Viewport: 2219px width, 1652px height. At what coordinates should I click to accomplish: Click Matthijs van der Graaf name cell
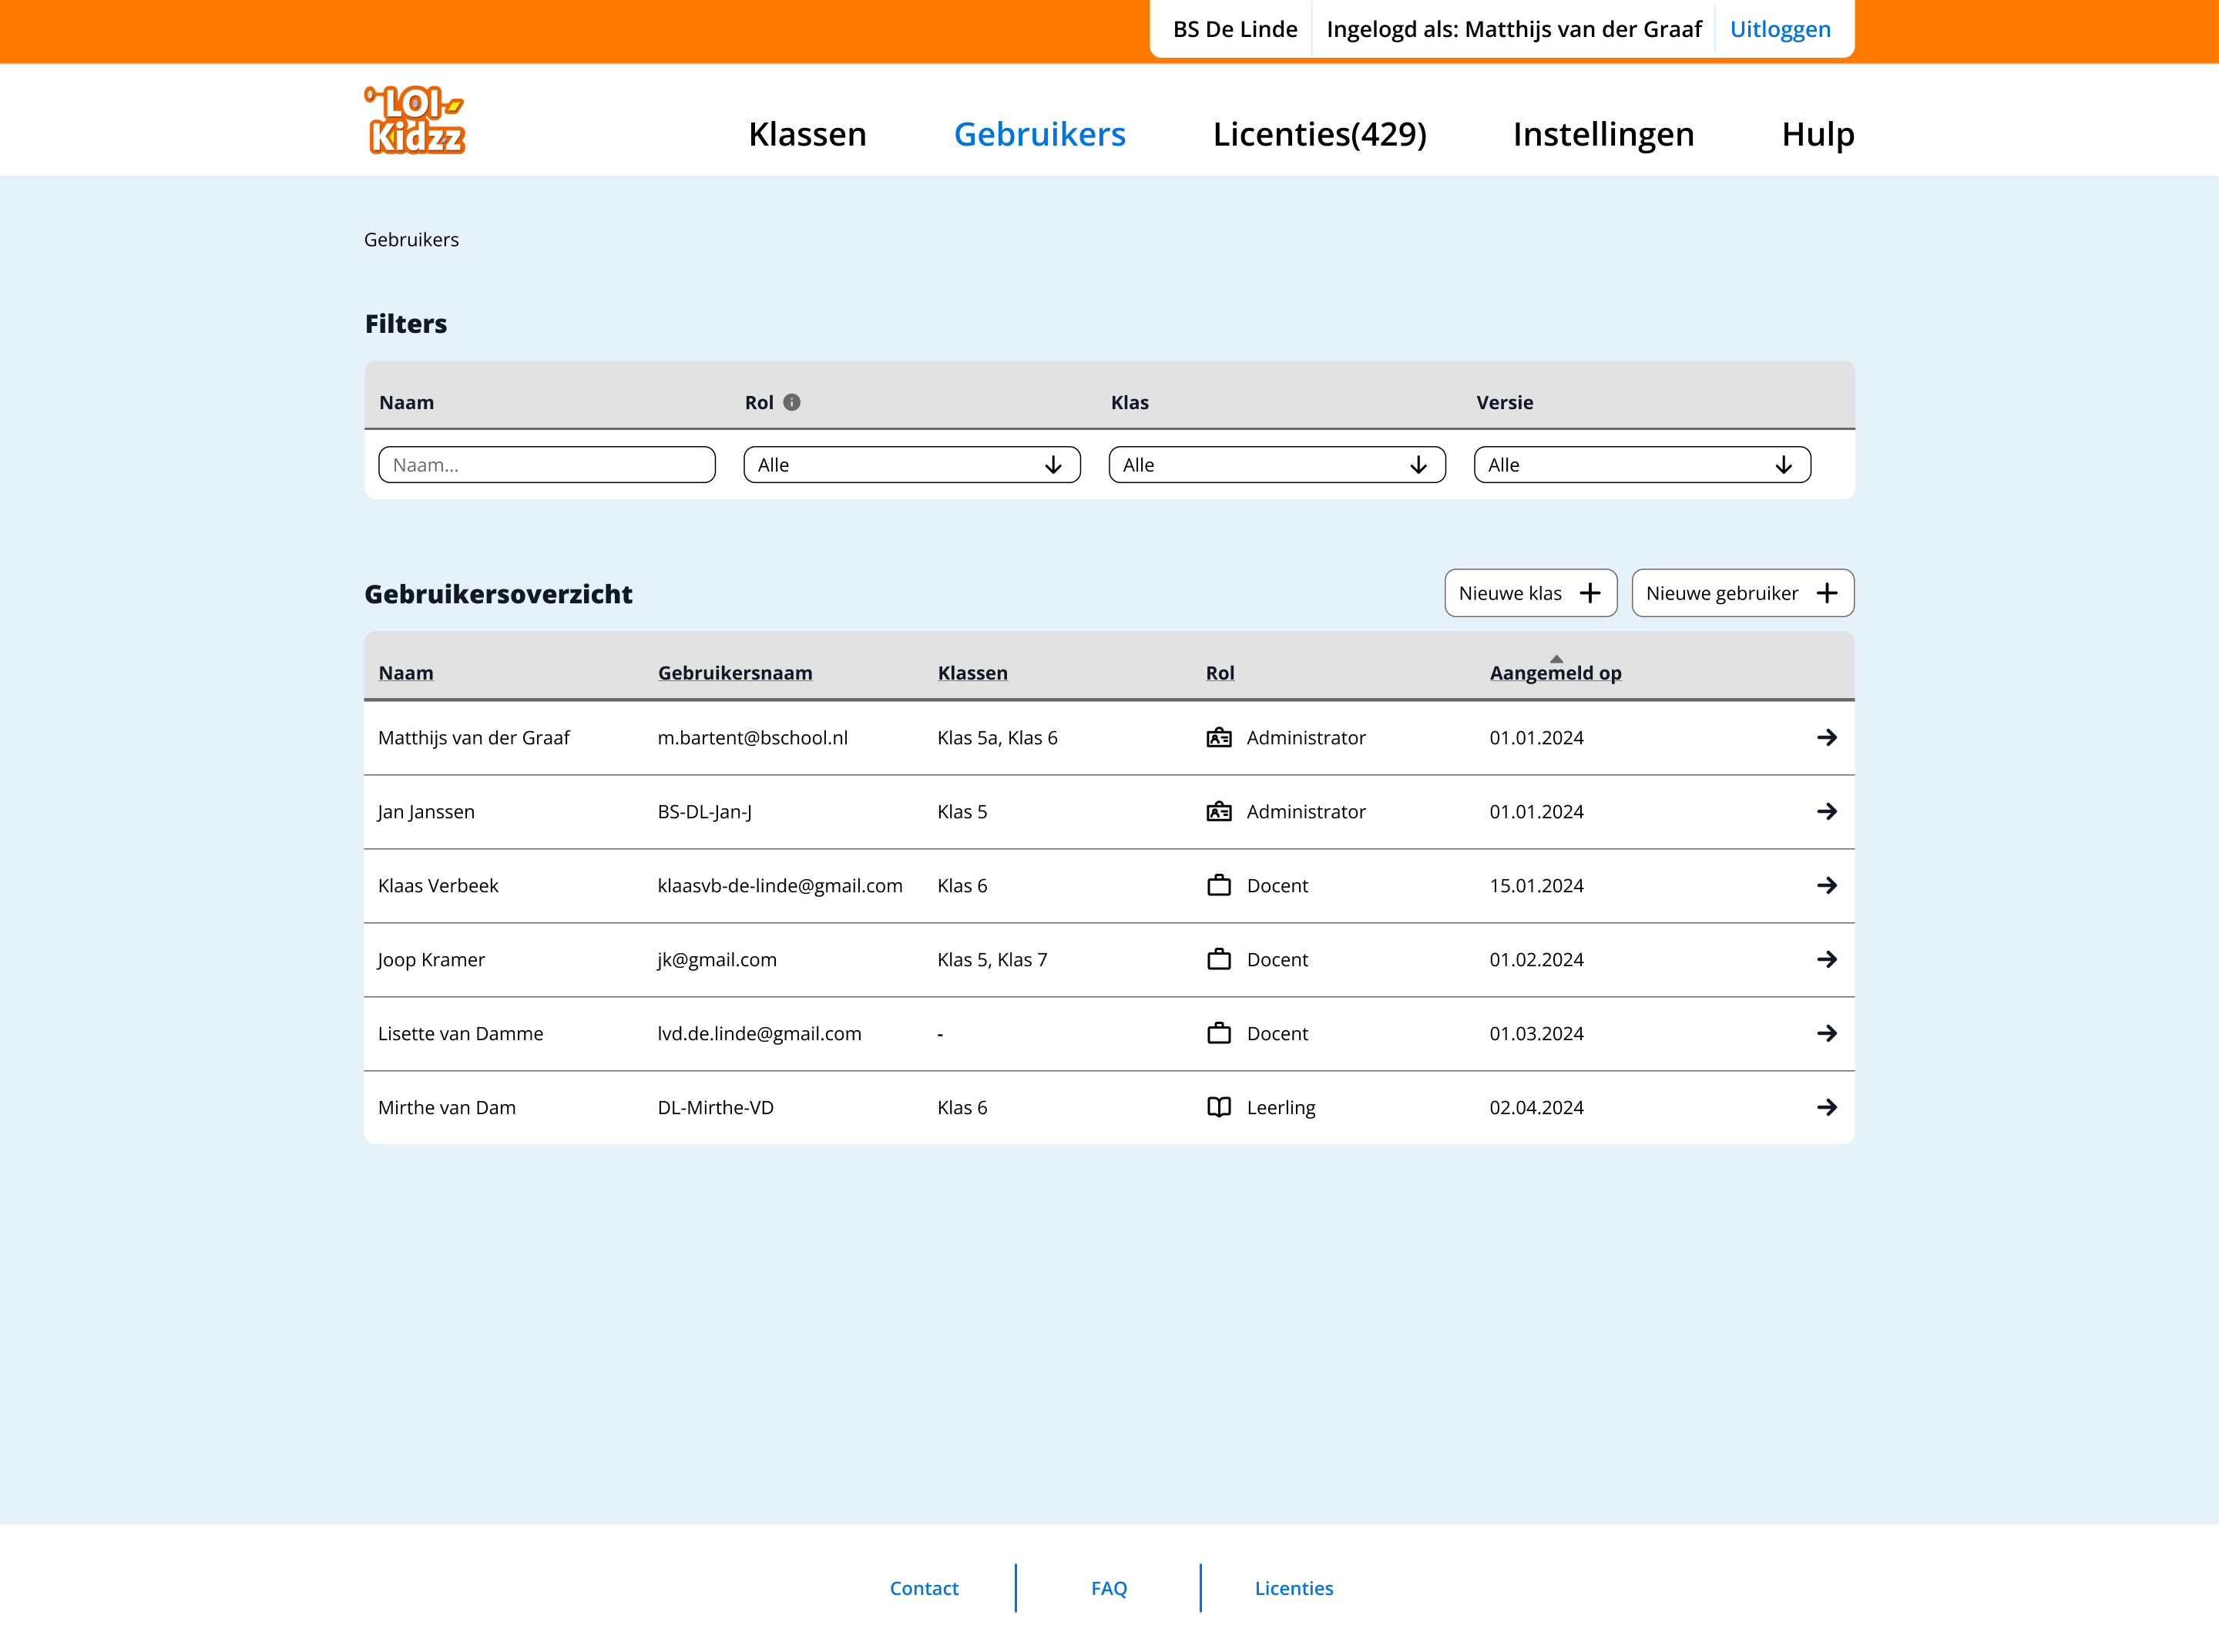coord(474,737)
